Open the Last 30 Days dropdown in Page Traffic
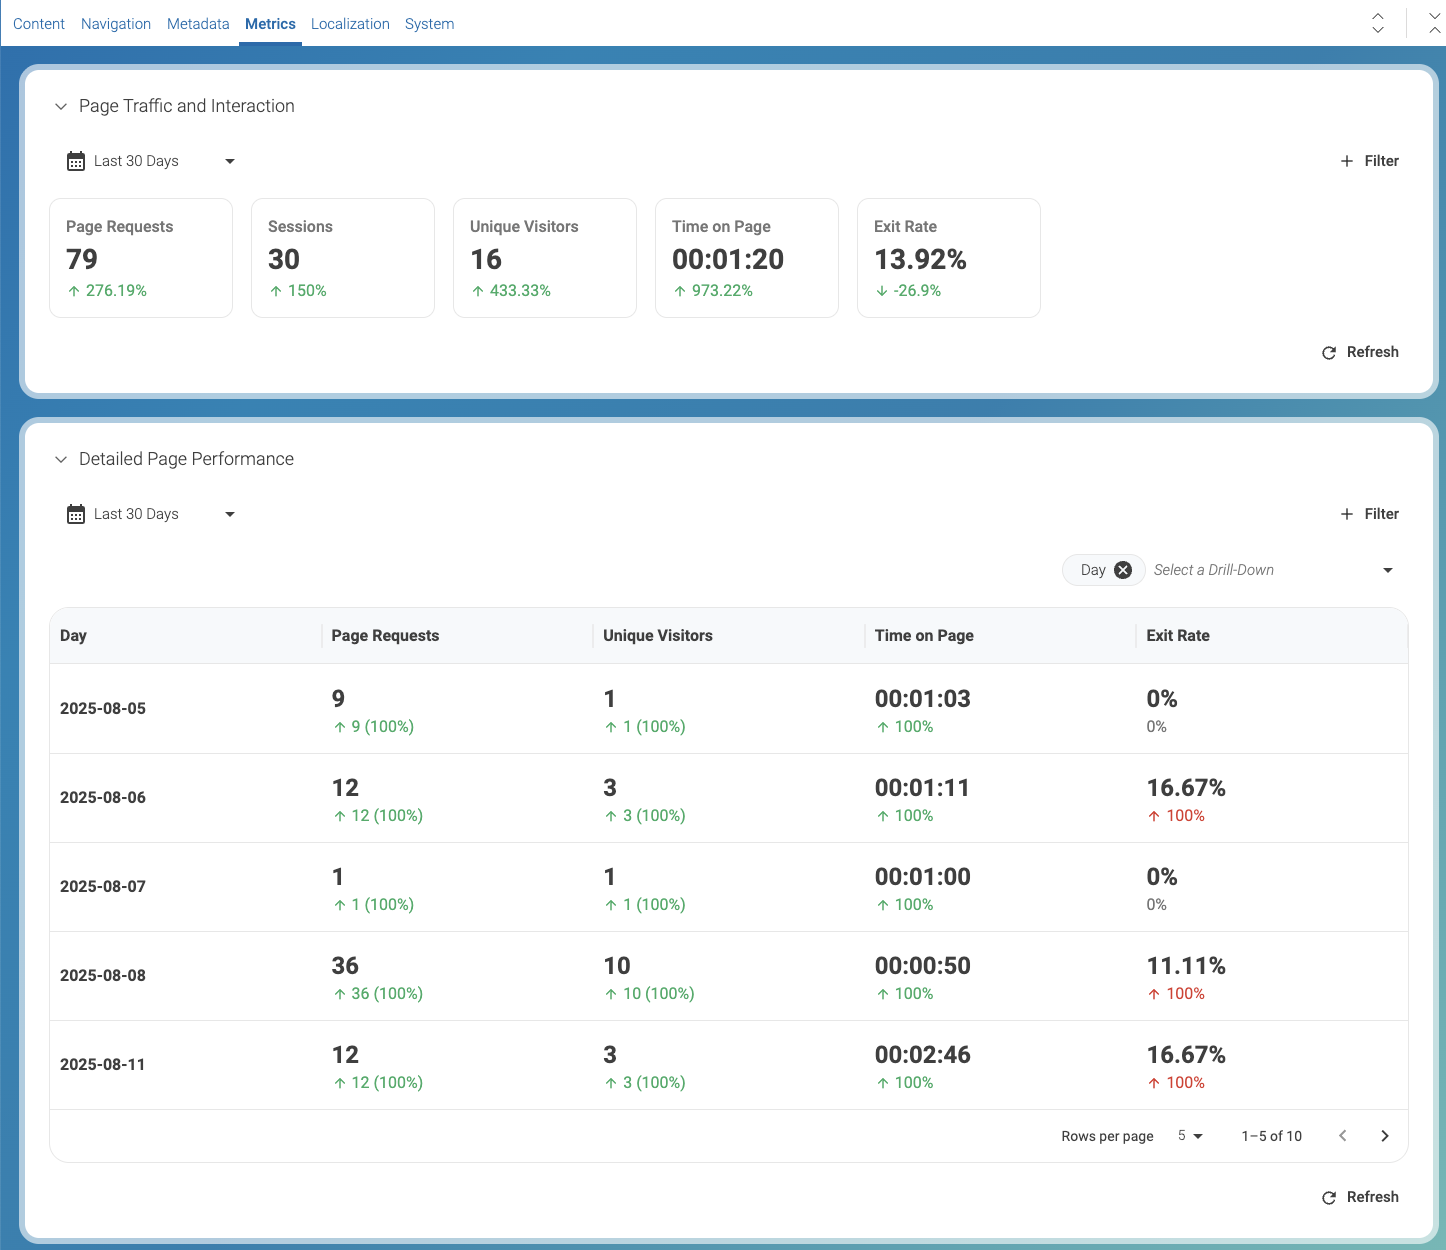This screenshot has height=1250, width=1446. point(229,160)
